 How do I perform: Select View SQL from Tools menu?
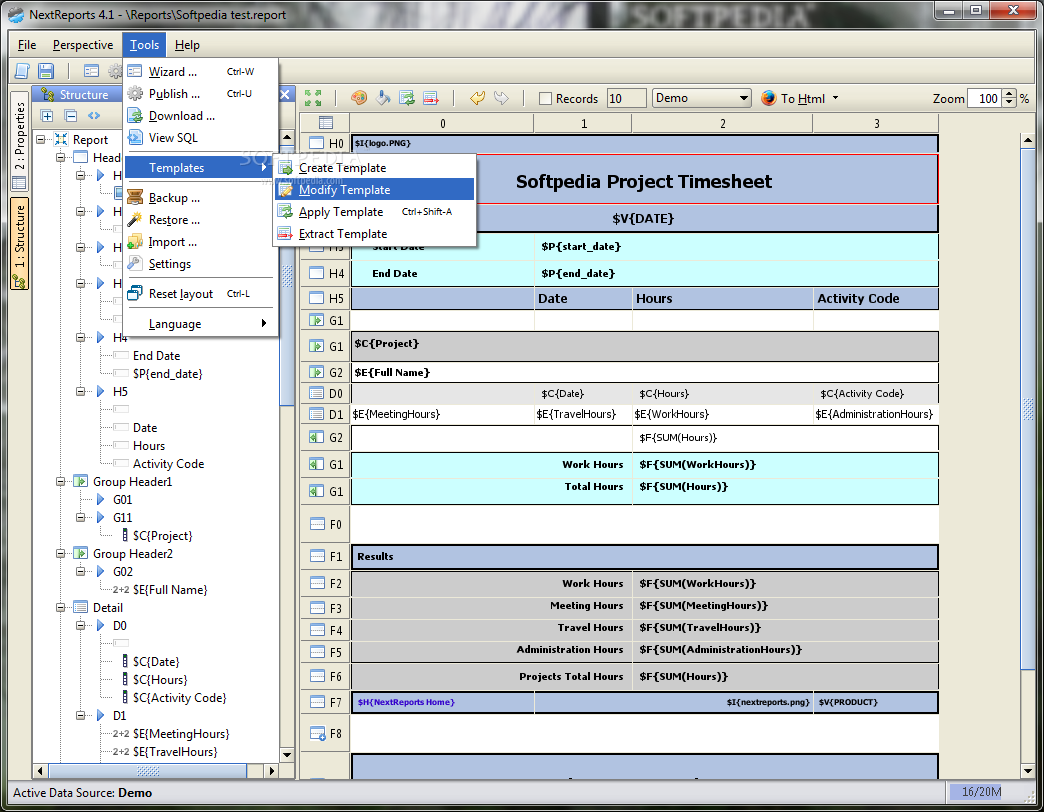[x=200, y=138]
